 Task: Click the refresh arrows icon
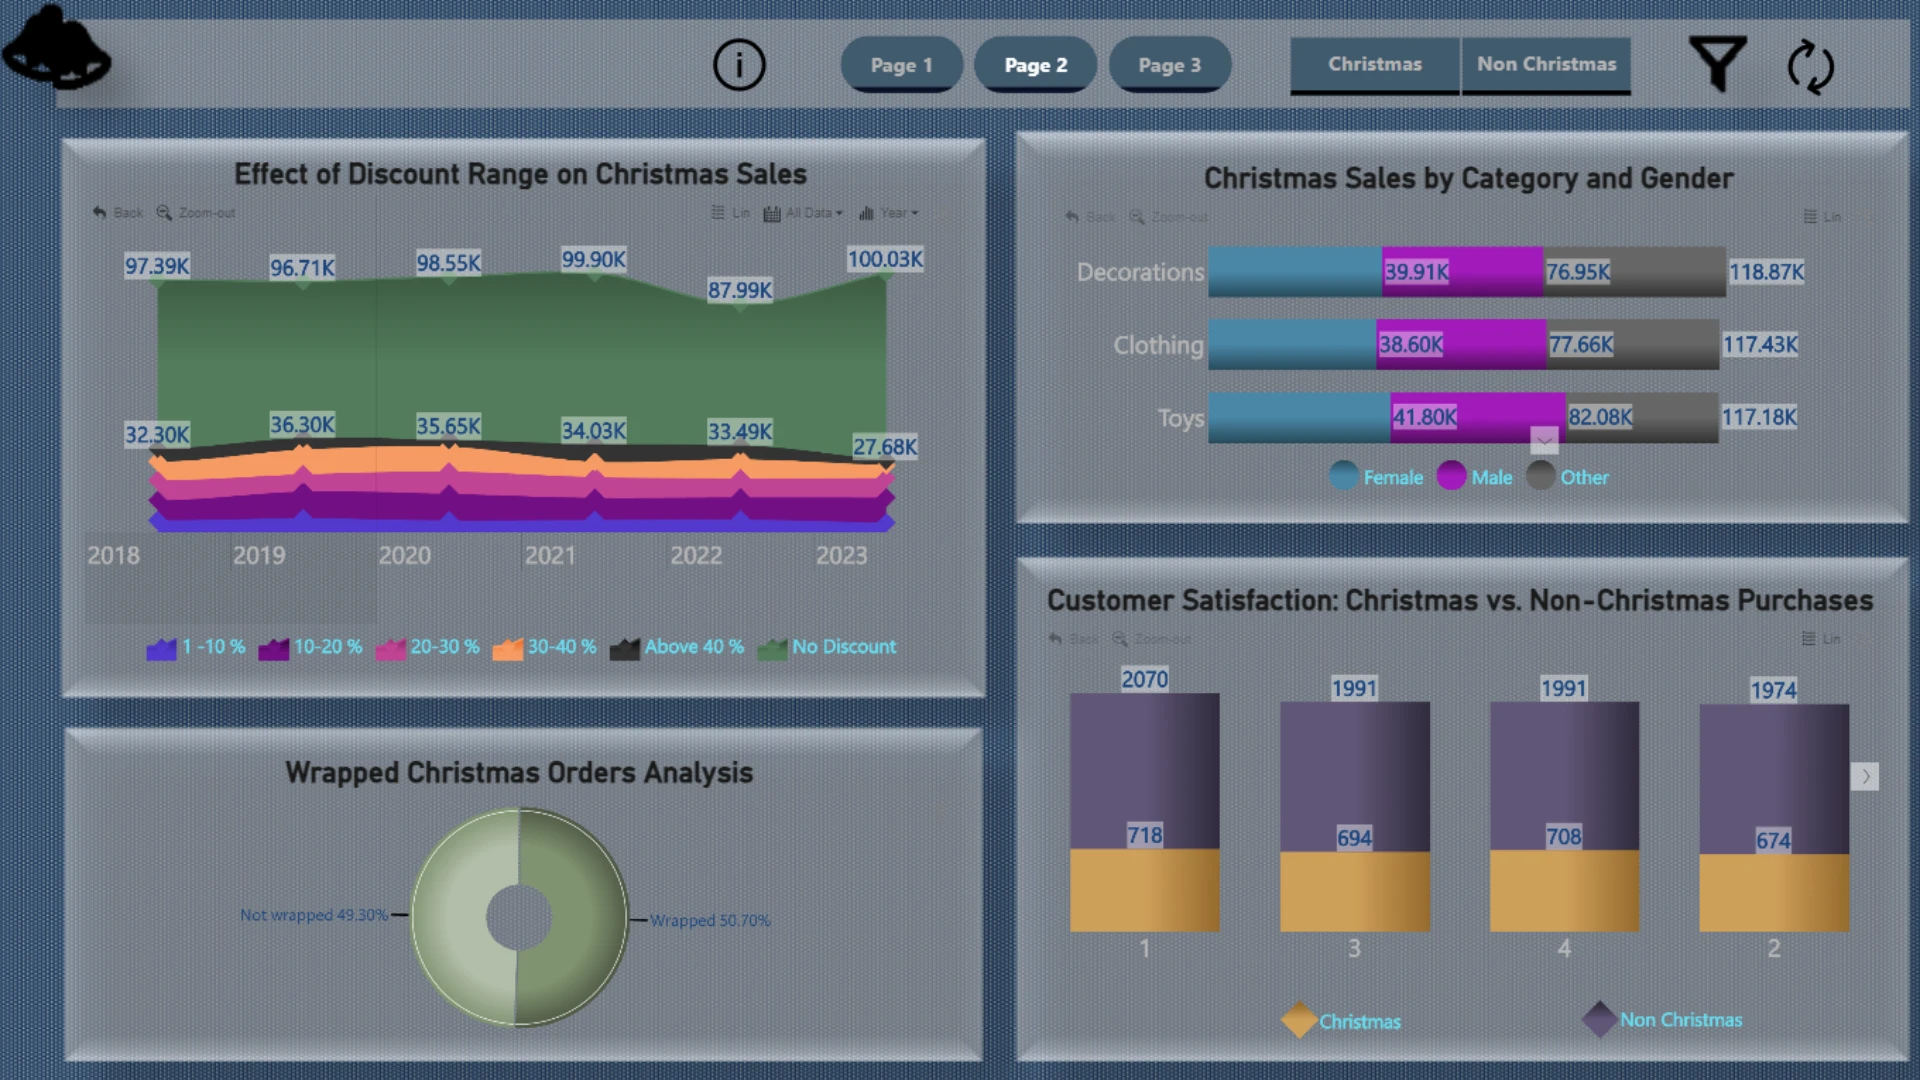pos(1810,67)
